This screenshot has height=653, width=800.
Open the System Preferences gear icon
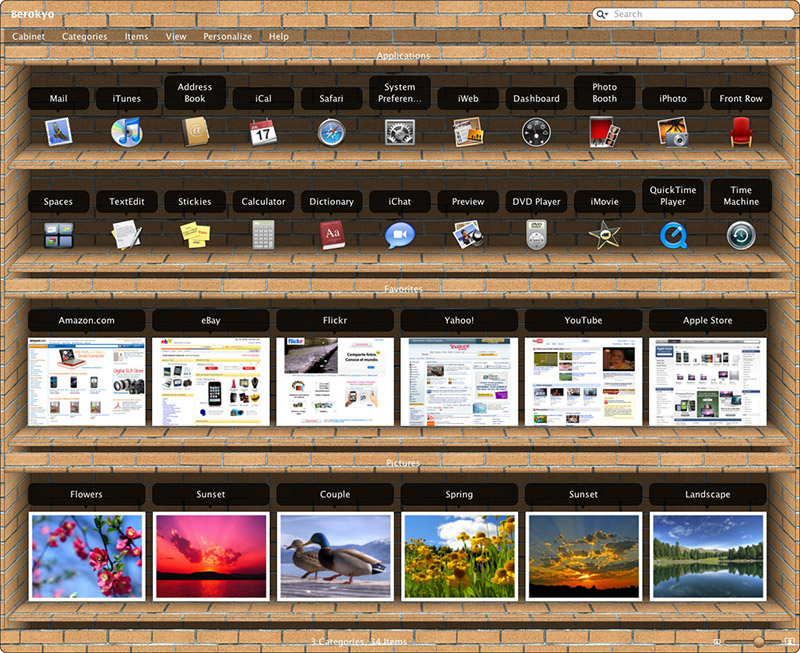click(x=399, y=133)
